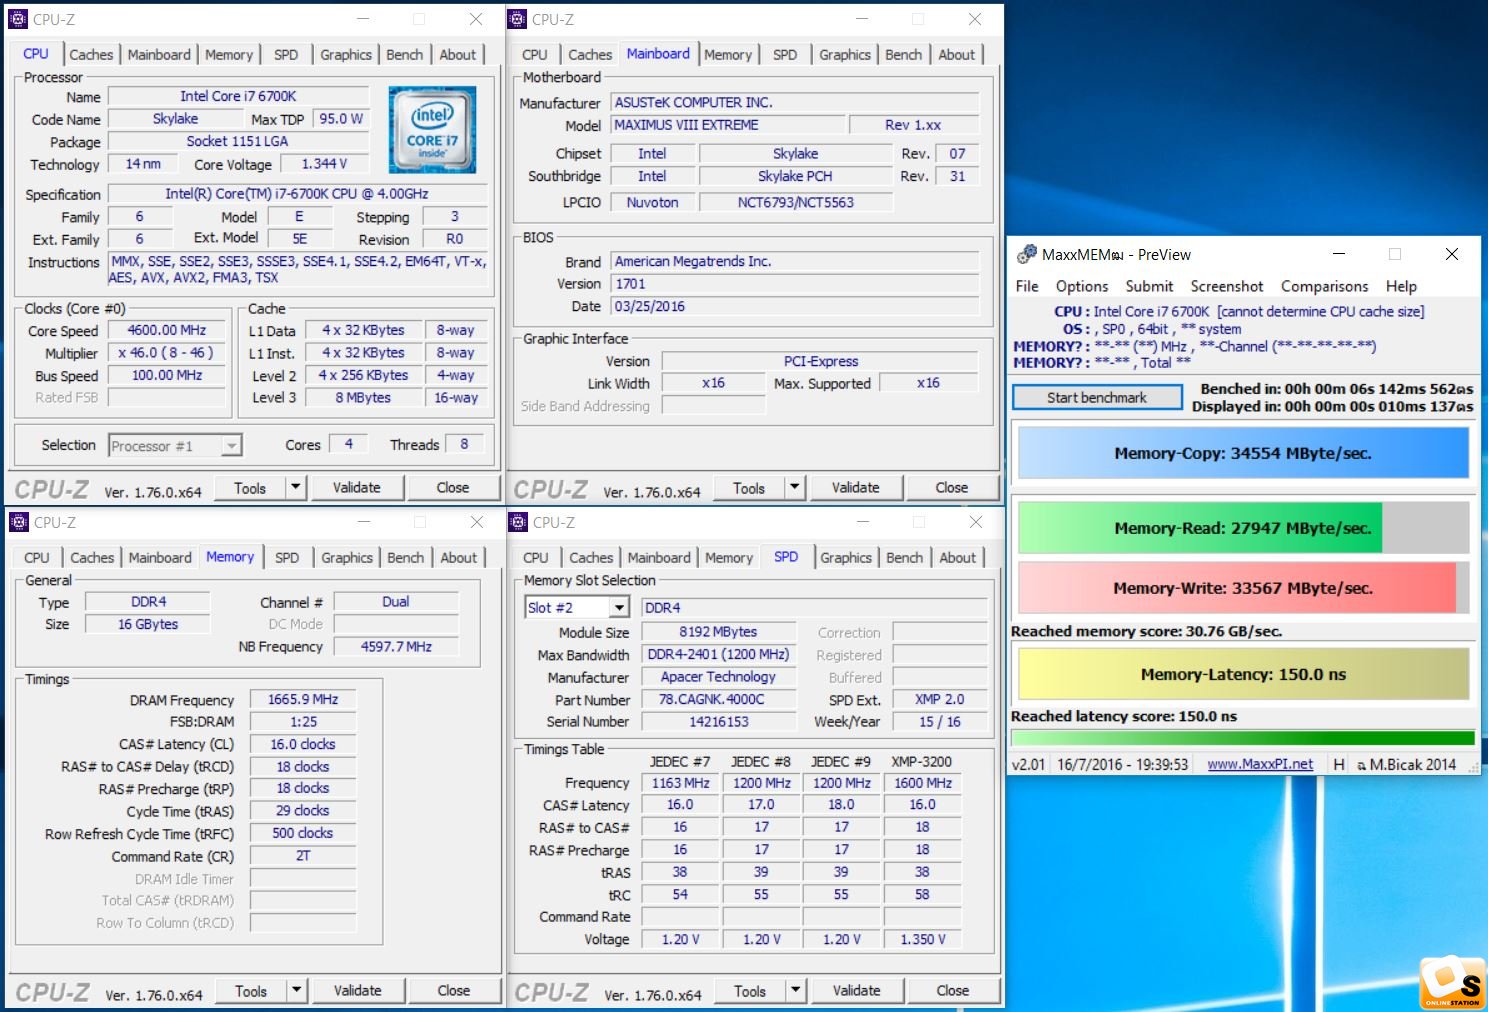Open Tools dropdown arrow in Mainboard window
Image resolution: width=1488 pixels, height=1012 pixels.
pos(794,488)
